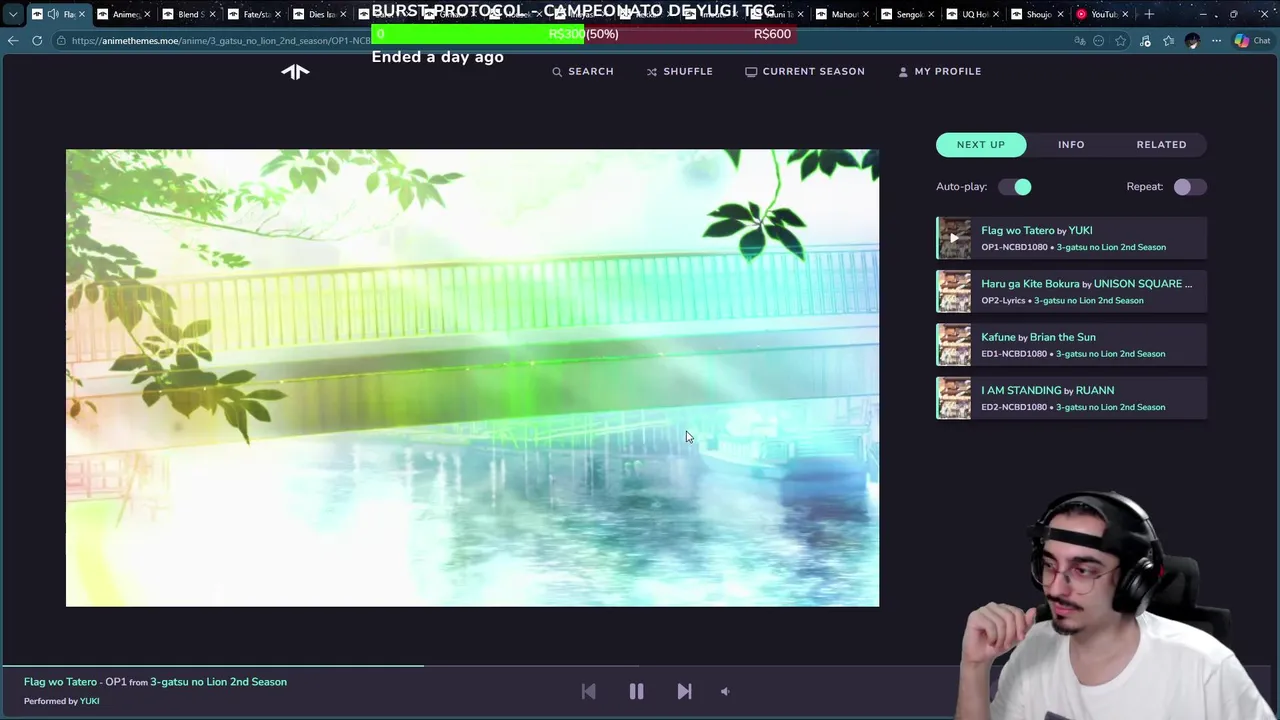Open the browser settings and more menu

click(x=1216, y=41)
